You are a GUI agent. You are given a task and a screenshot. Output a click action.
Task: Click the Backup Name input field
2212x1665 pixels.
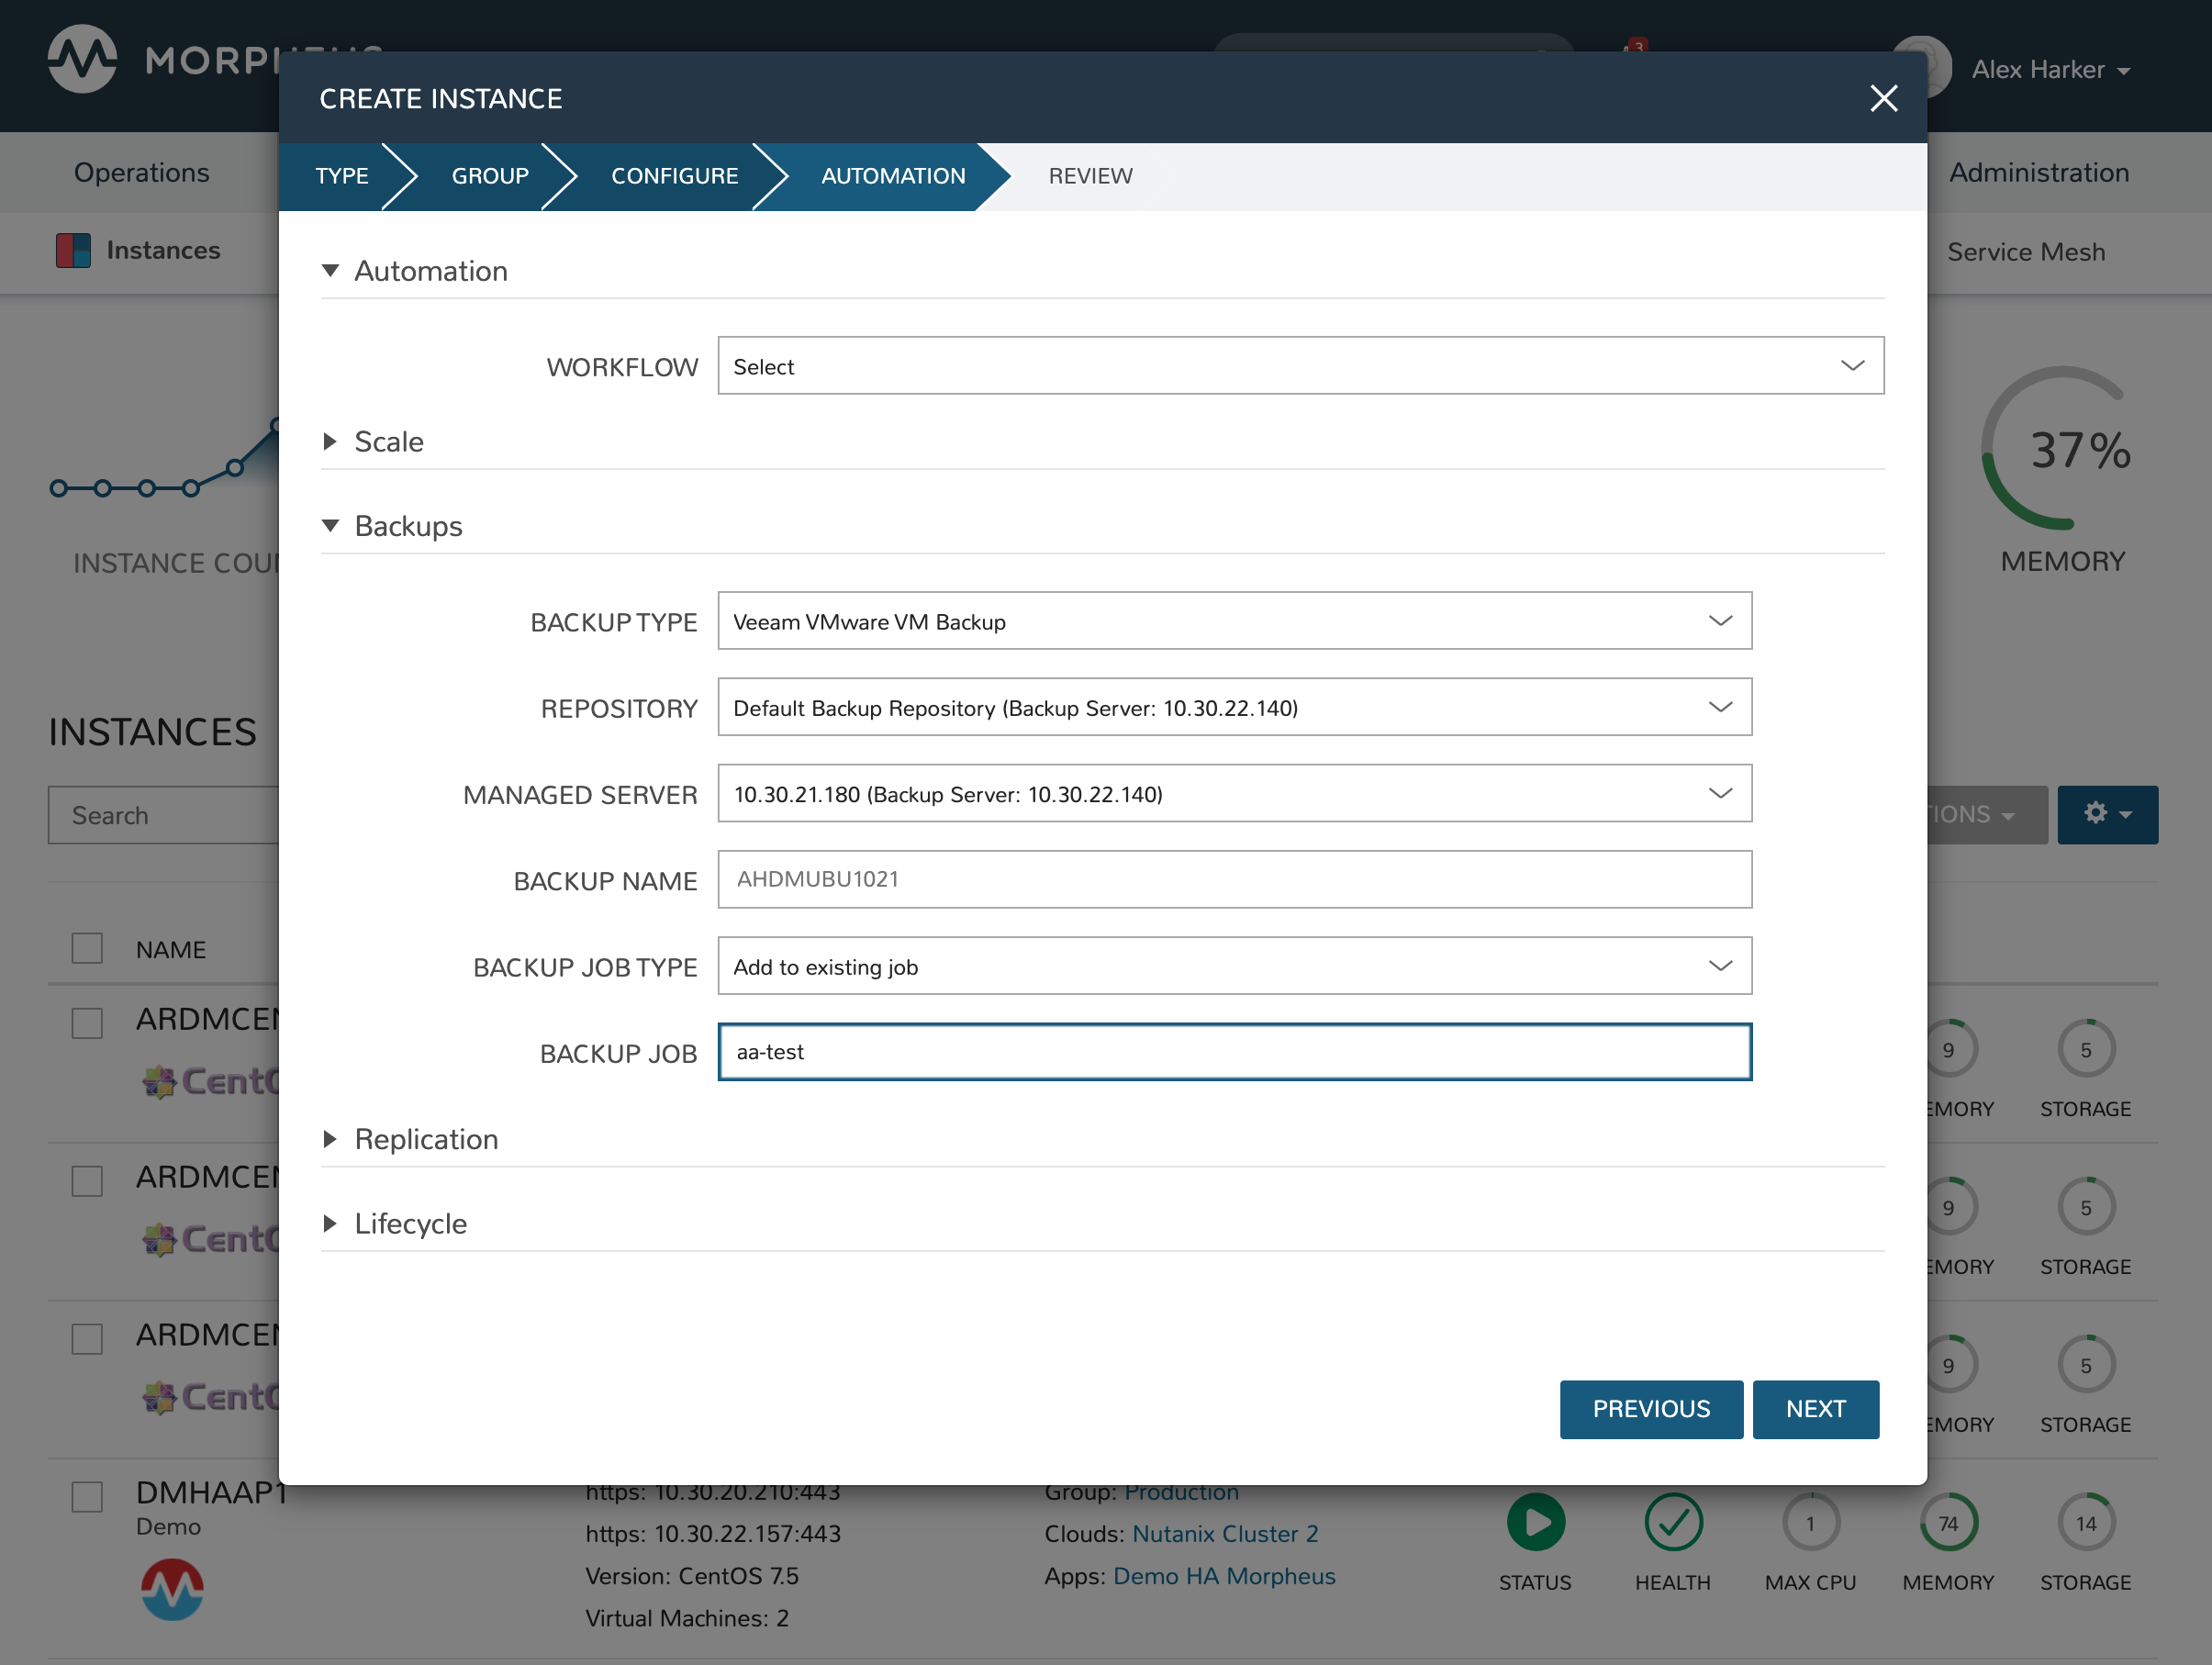(x=1234, y=879)
